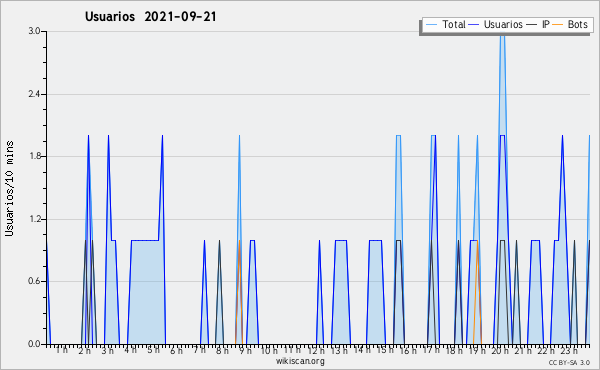Click the '1 h' x-axis label
Viewport: 600px width, 370px height.
[x=62, y=350]
